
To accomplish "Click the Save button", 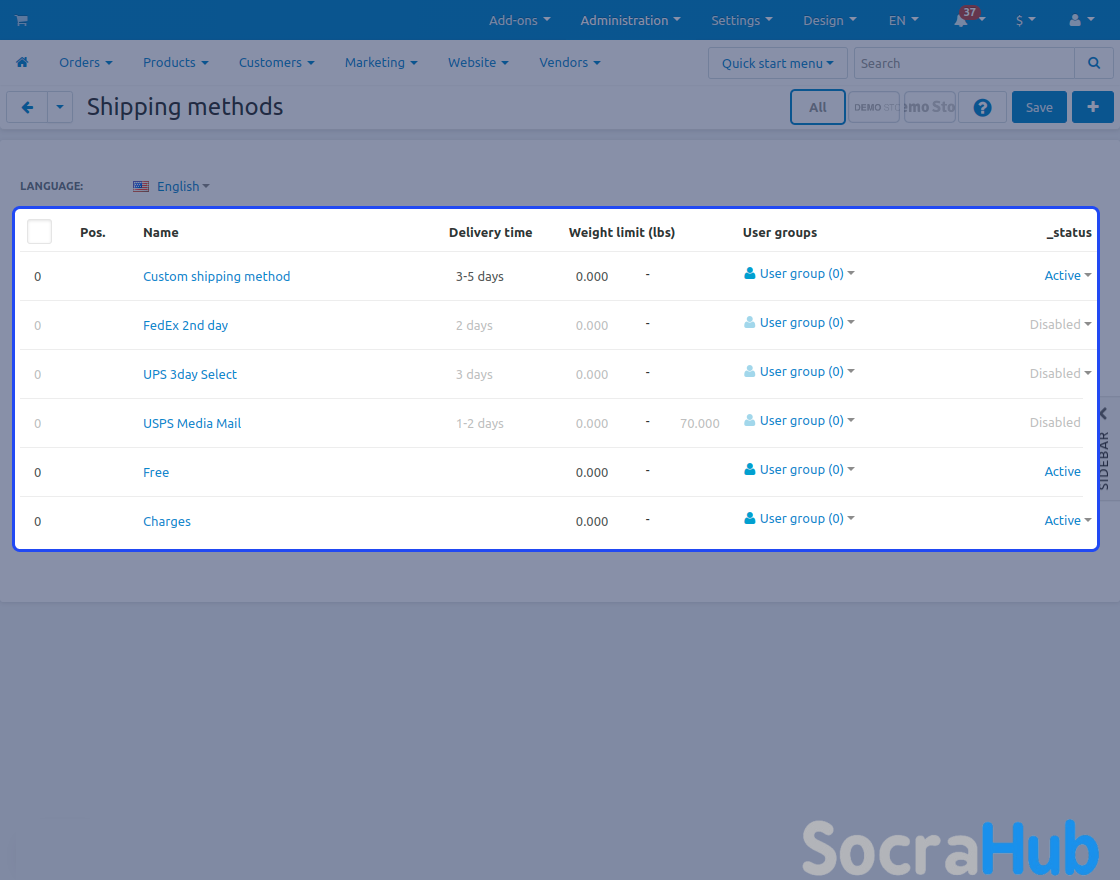I will 1039,107.
